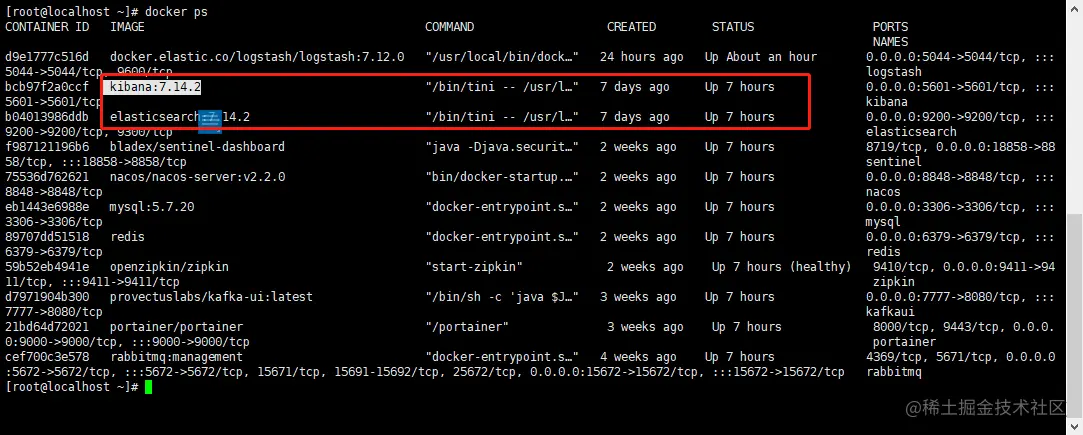Click the redis image name

point(128,237)
